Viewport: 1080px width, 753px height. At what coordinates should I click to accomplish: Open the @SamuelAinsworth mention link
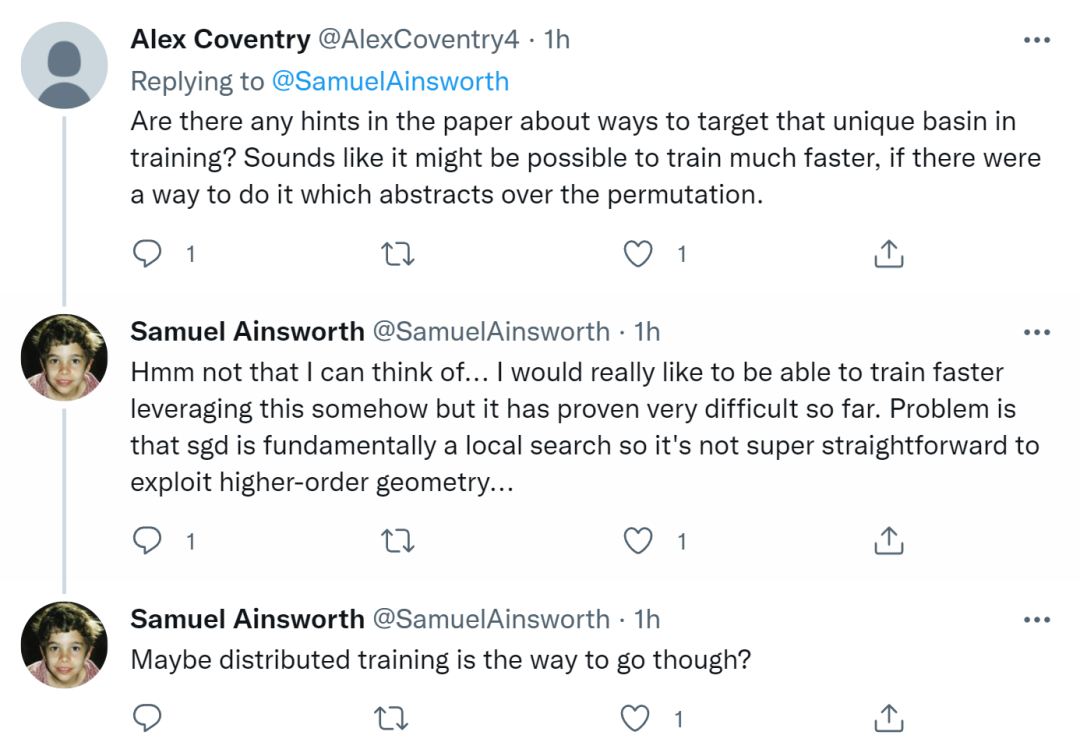click(390, 81)
